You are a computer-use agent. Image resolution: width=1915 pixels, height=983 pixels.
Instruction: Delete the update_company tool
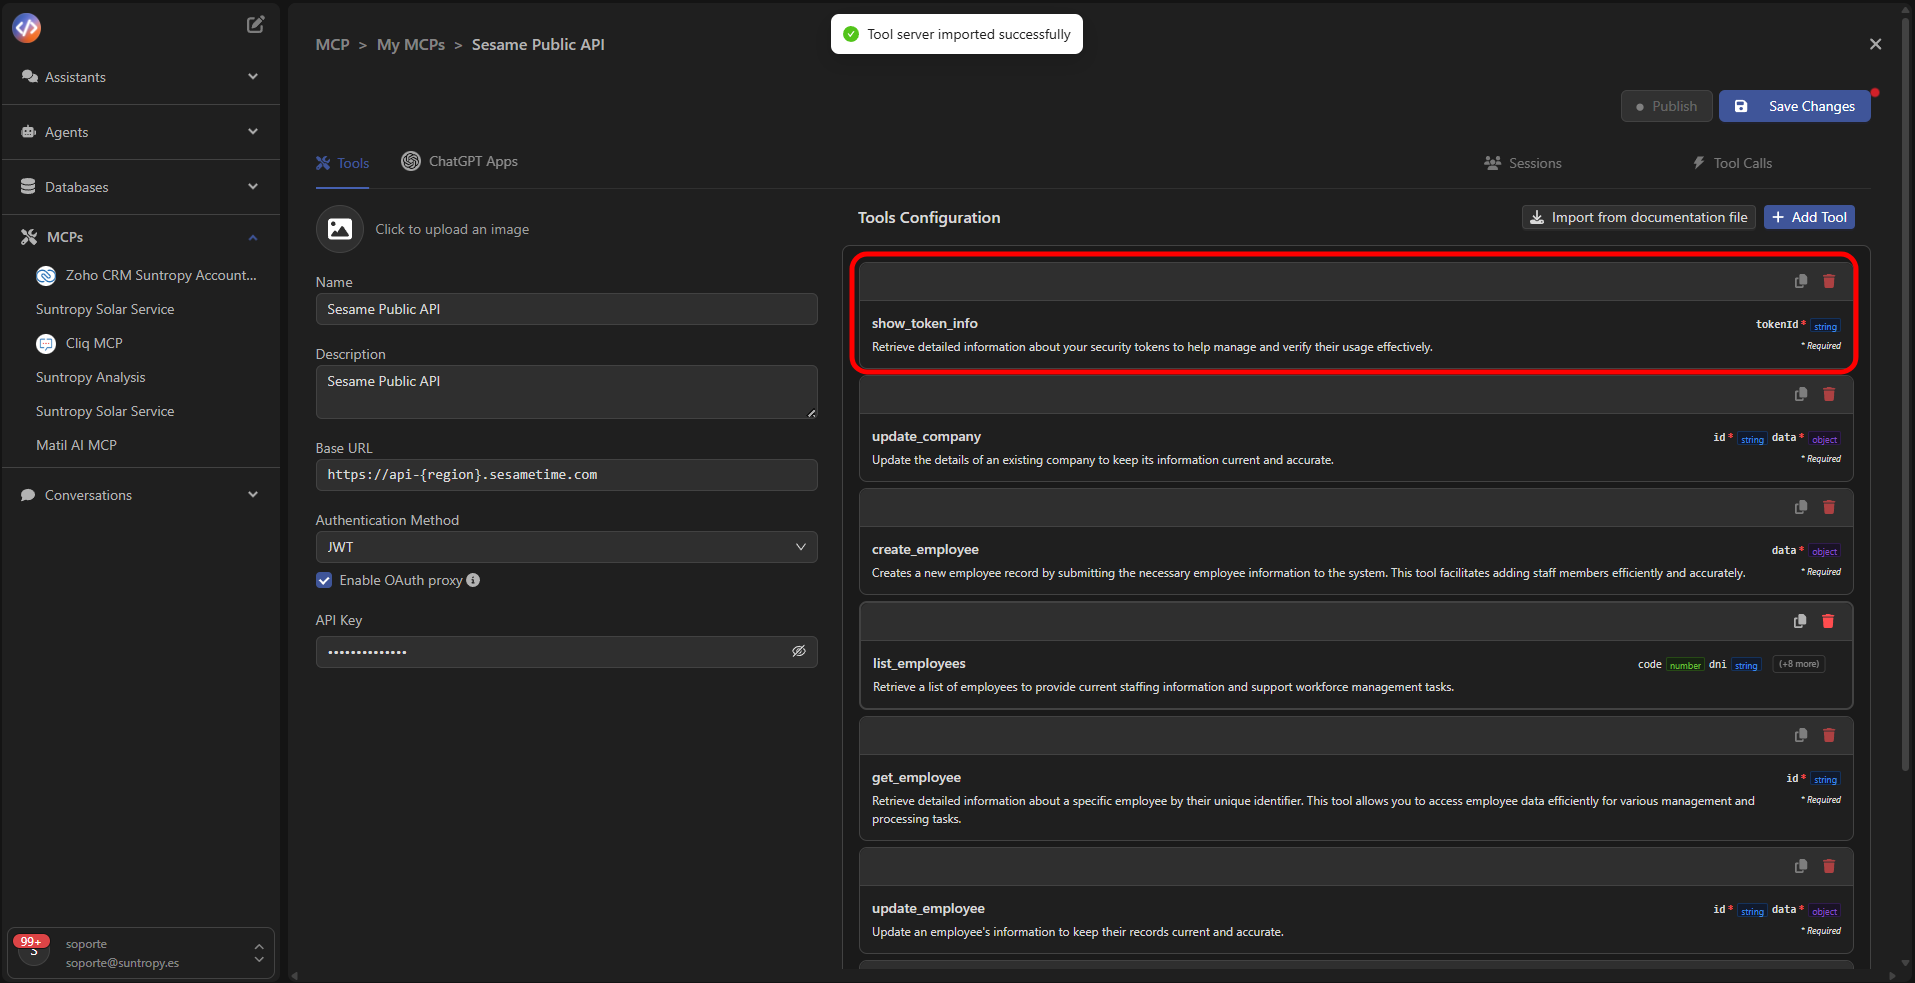click(1829, 394)
